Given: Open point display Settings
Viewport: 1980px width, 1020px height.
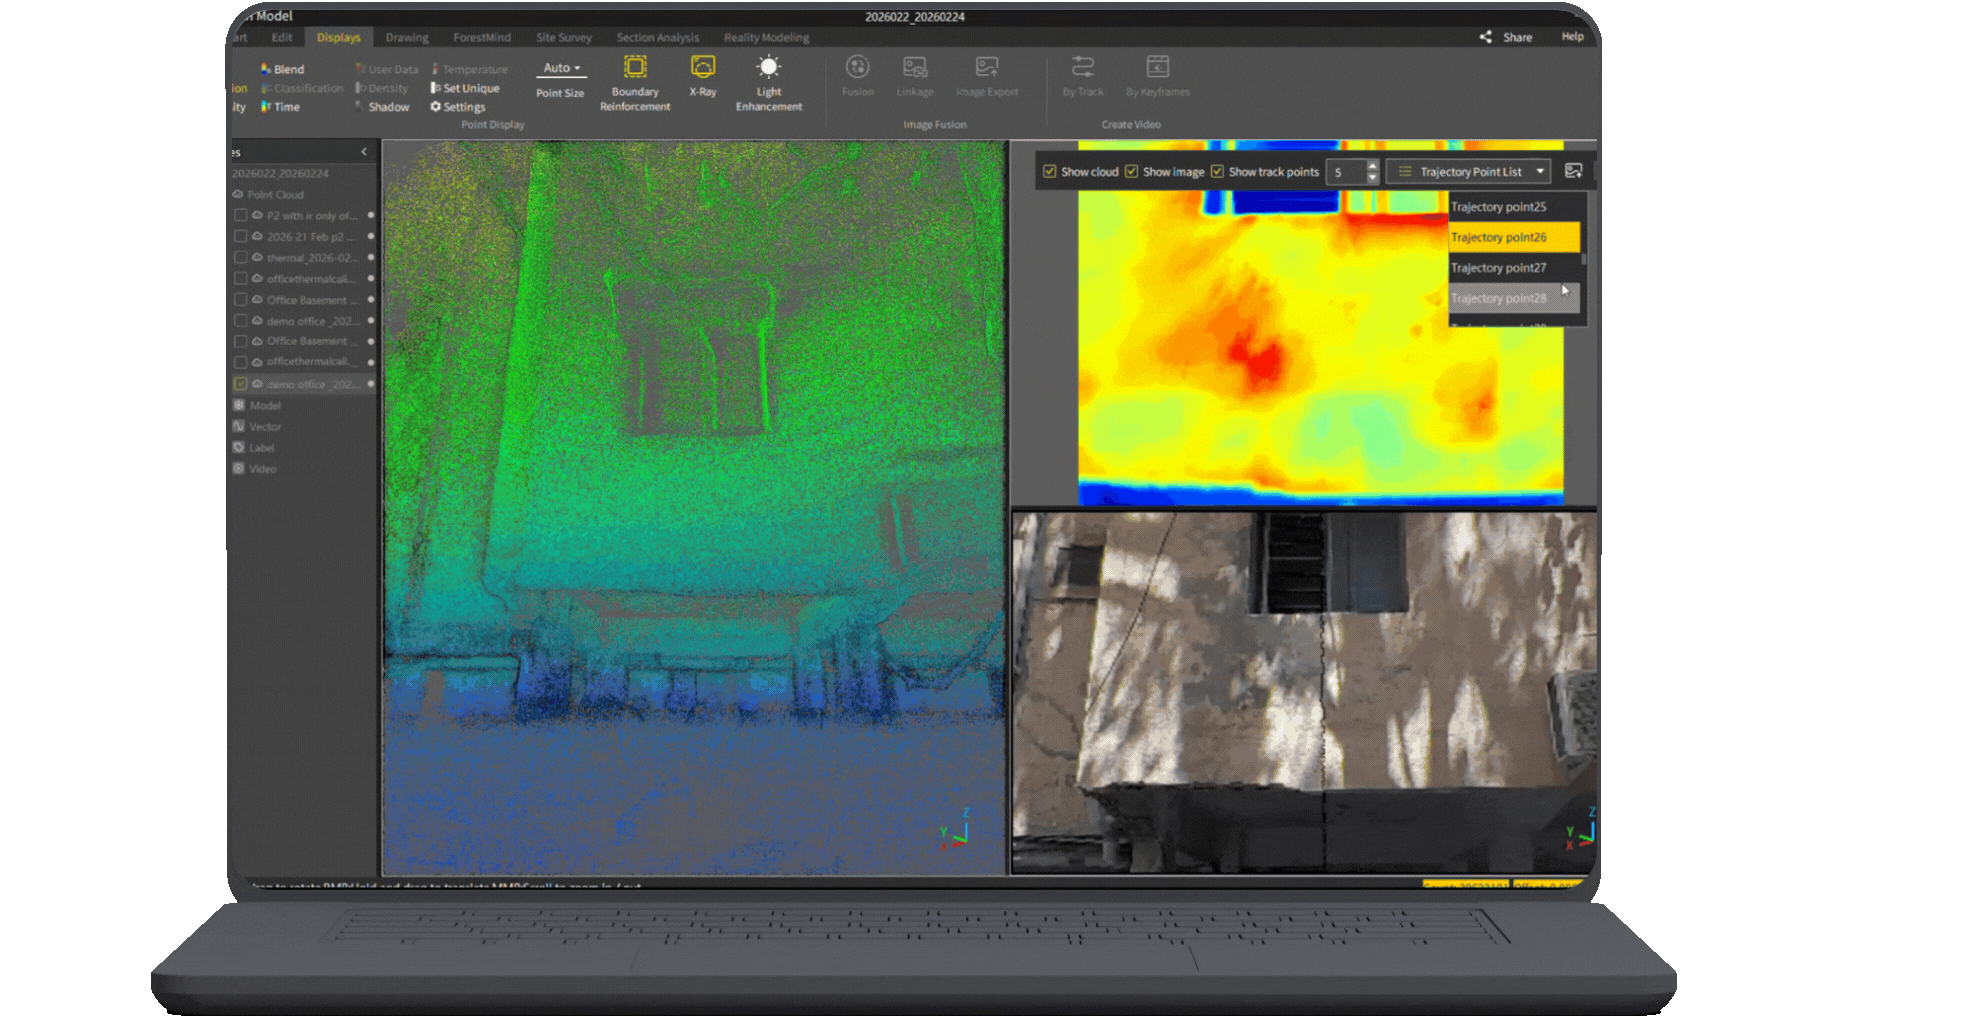Looking at the screenshot, I should [458, 107].
